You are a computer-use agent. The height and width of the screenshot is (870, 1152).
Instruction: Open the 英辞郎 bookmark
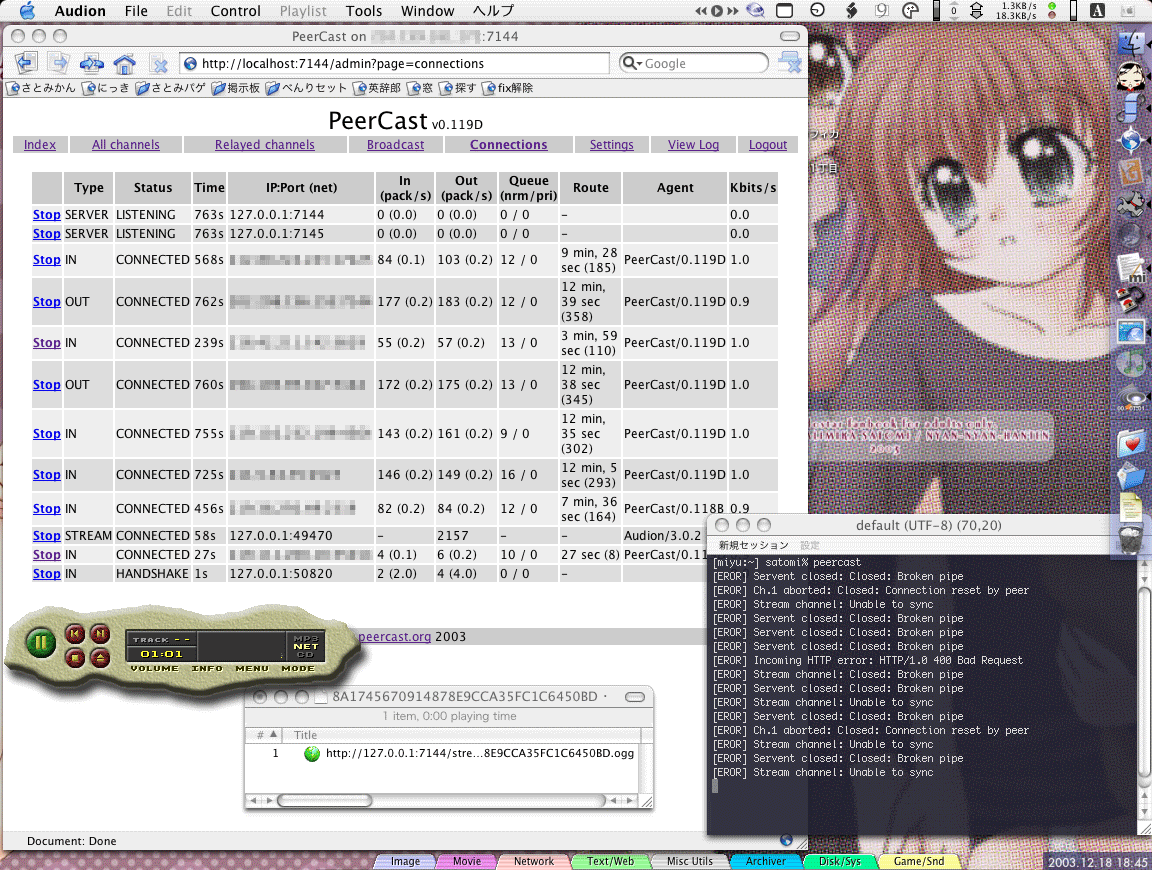click(377, 88)
